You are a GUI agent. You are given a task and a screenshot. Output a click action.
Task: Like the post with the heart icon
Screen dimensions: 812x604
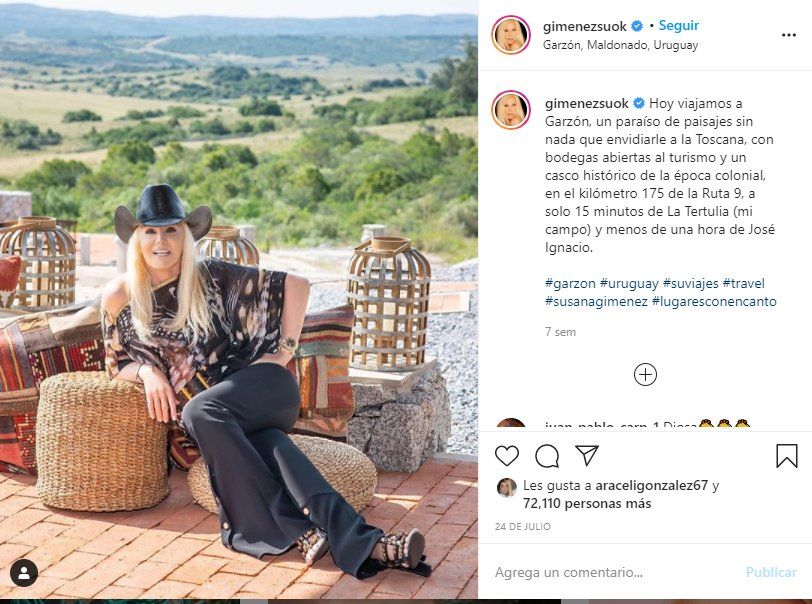point(506,456)
